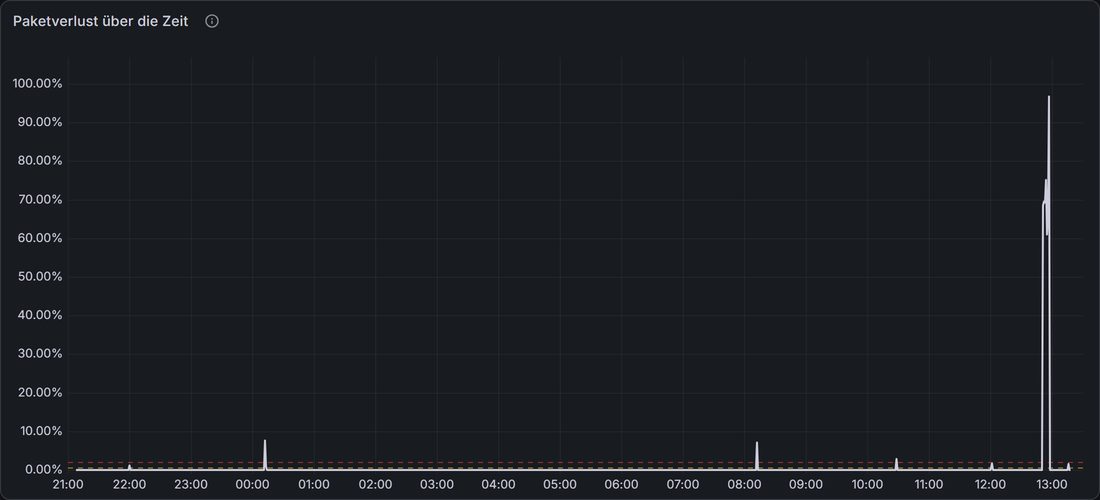Viewport: 1100px width, 500px height.
Task: Click the 10:00 time axis label
Action: click(x=867, y=485)
